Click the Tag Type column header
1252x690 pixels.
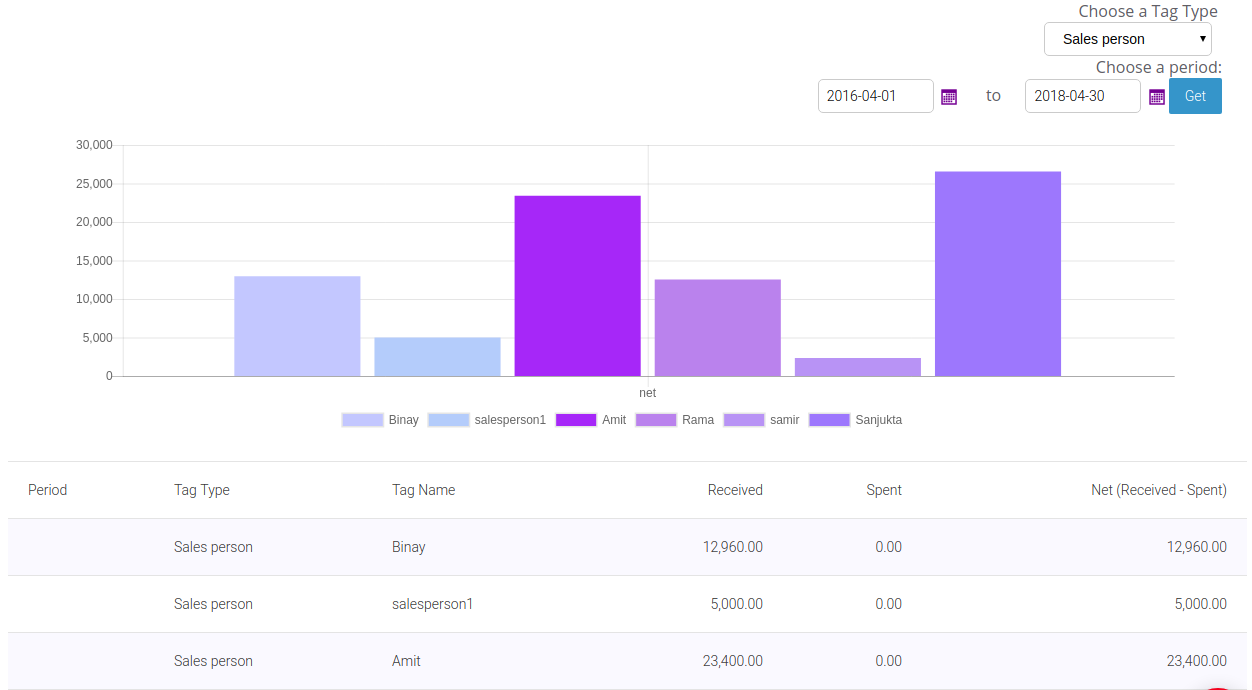[x=202, y=490]
